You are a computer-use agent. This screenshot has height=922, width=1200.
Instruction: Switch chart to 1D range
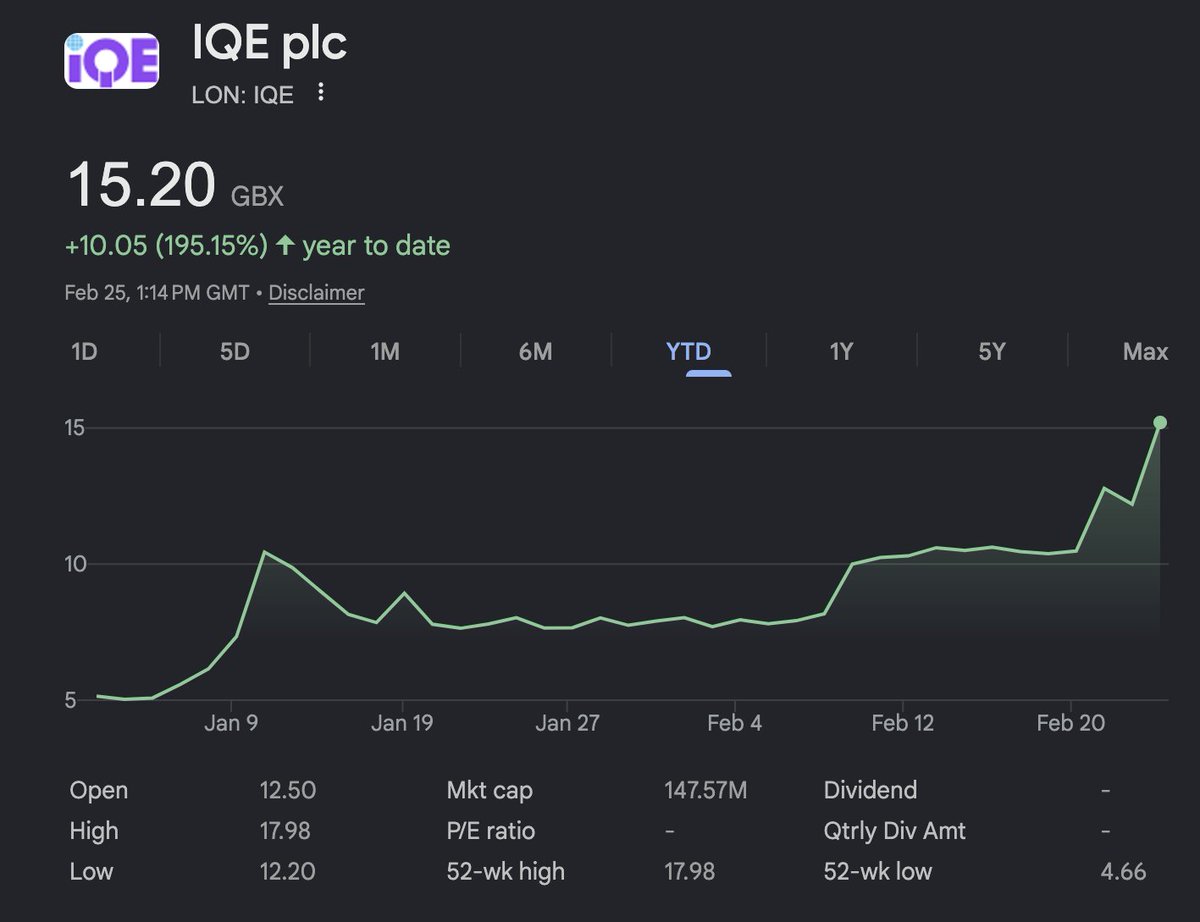click(x=84, y=352)
